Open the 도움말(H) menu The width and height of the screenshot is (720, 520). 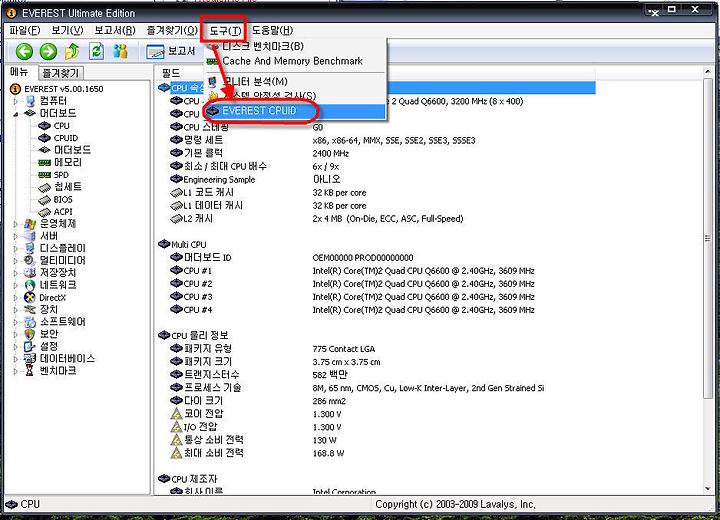[x=272, y=30]
